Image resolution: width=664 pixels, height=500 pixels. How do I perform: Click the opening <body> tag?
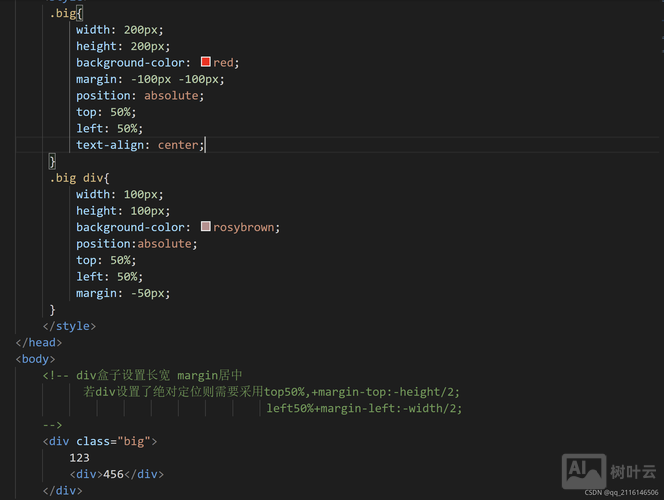pyautogui.click(x=35, y=359)
